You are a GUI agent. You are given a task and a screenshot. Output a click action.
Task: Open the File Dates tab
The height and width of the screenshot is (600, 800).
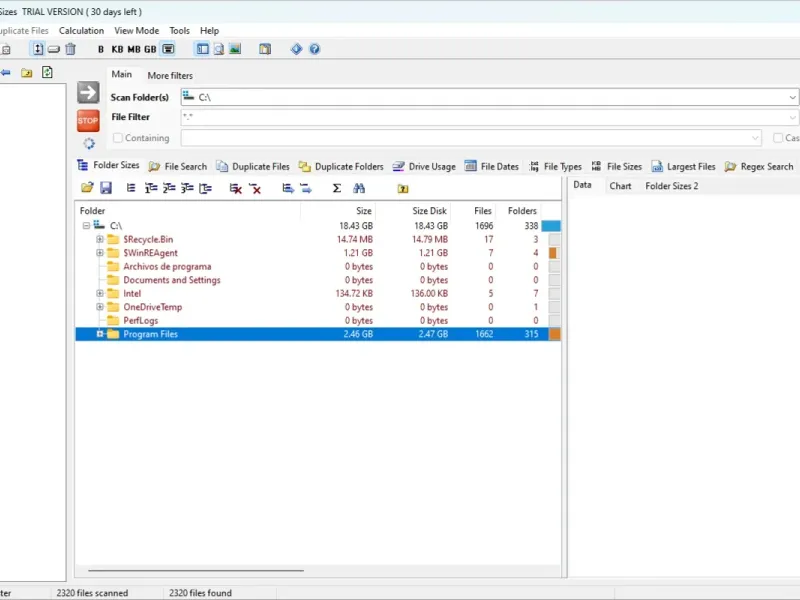(x=492, y=166)
